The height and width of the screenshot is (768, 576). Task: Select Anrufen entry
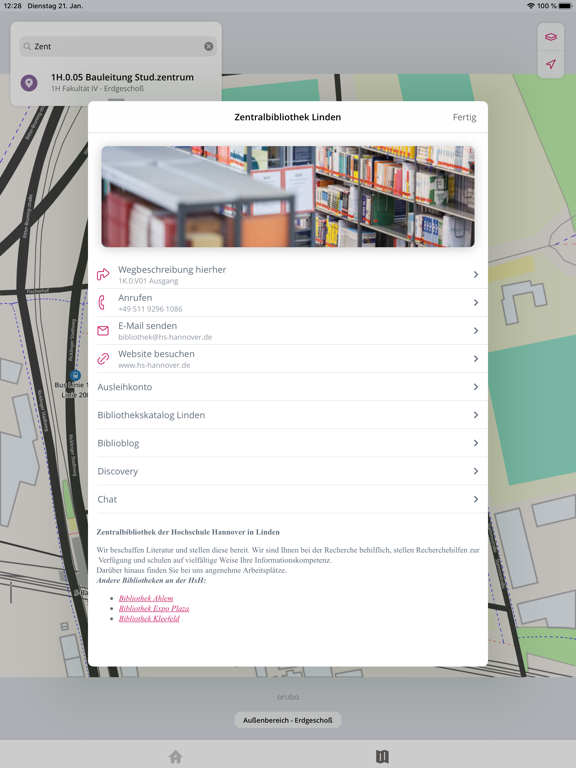(x=288, y=302)
